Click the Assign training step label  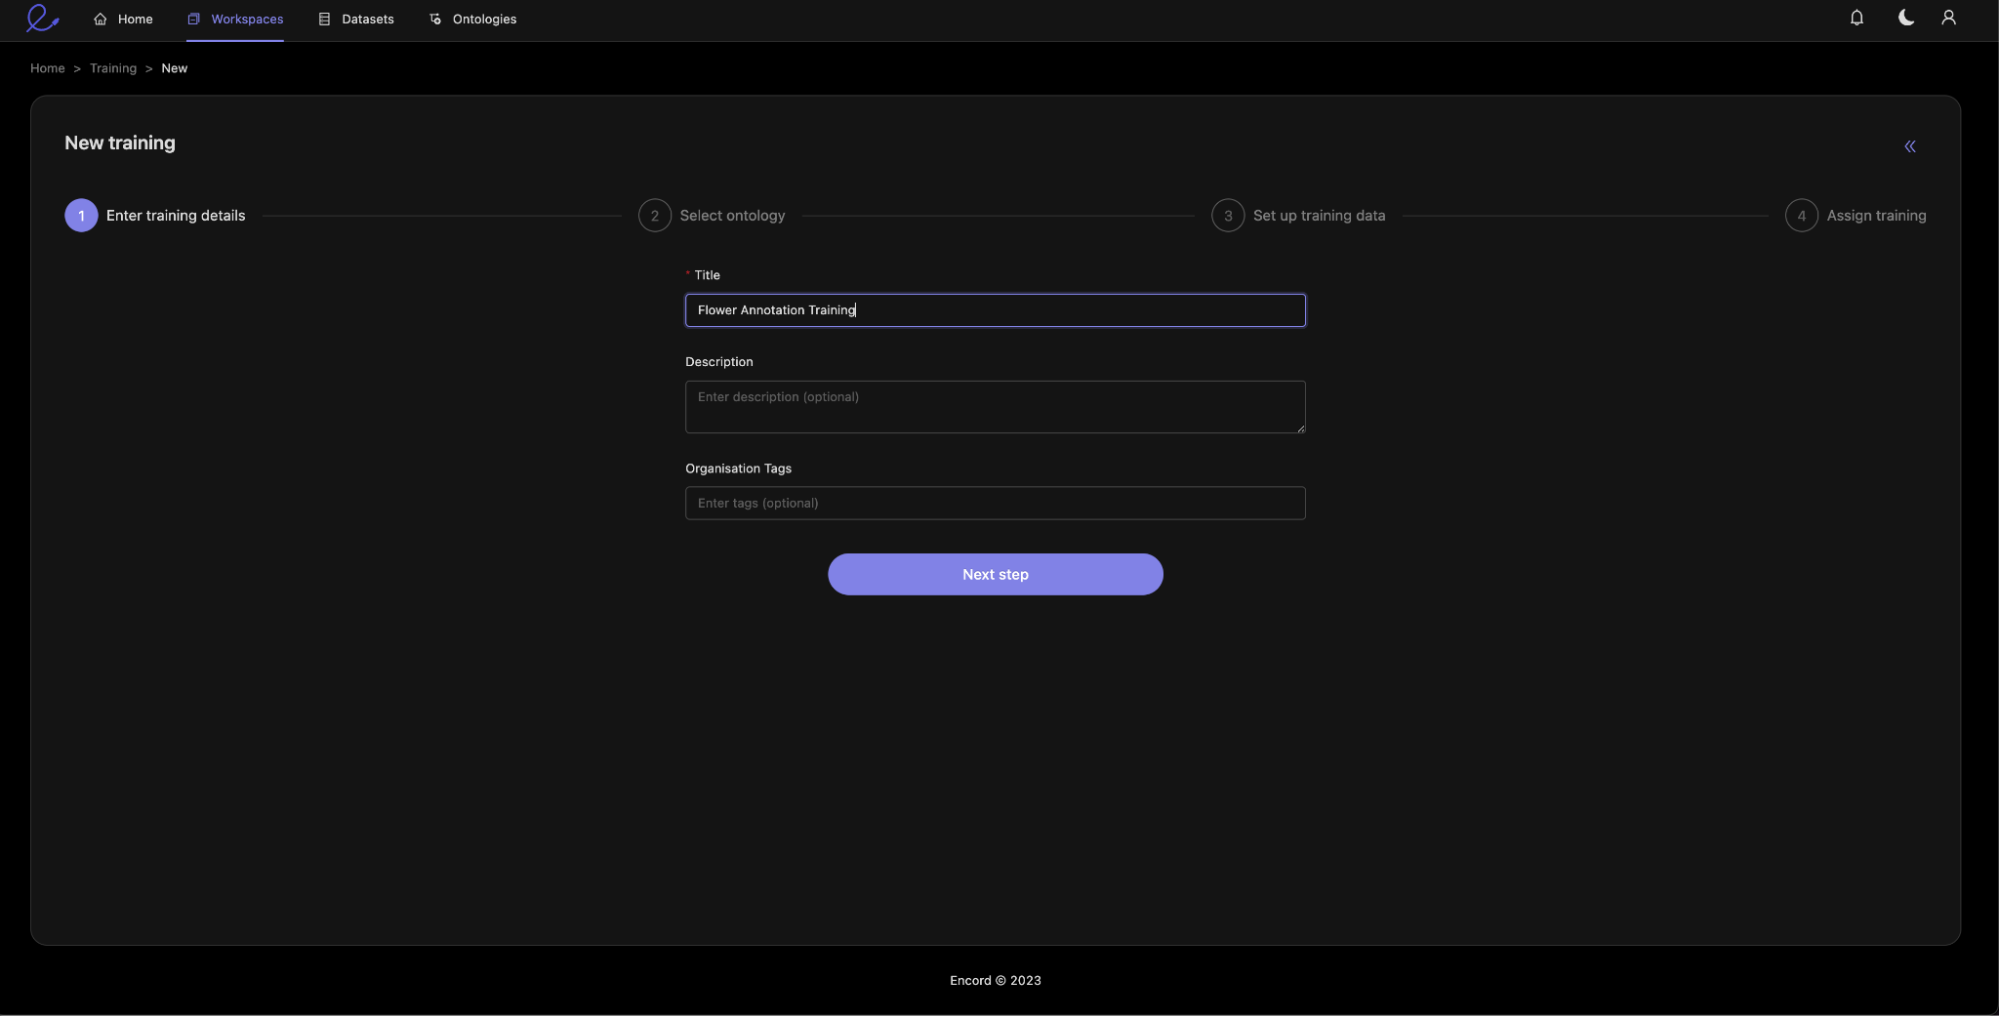click(1876, 215)
